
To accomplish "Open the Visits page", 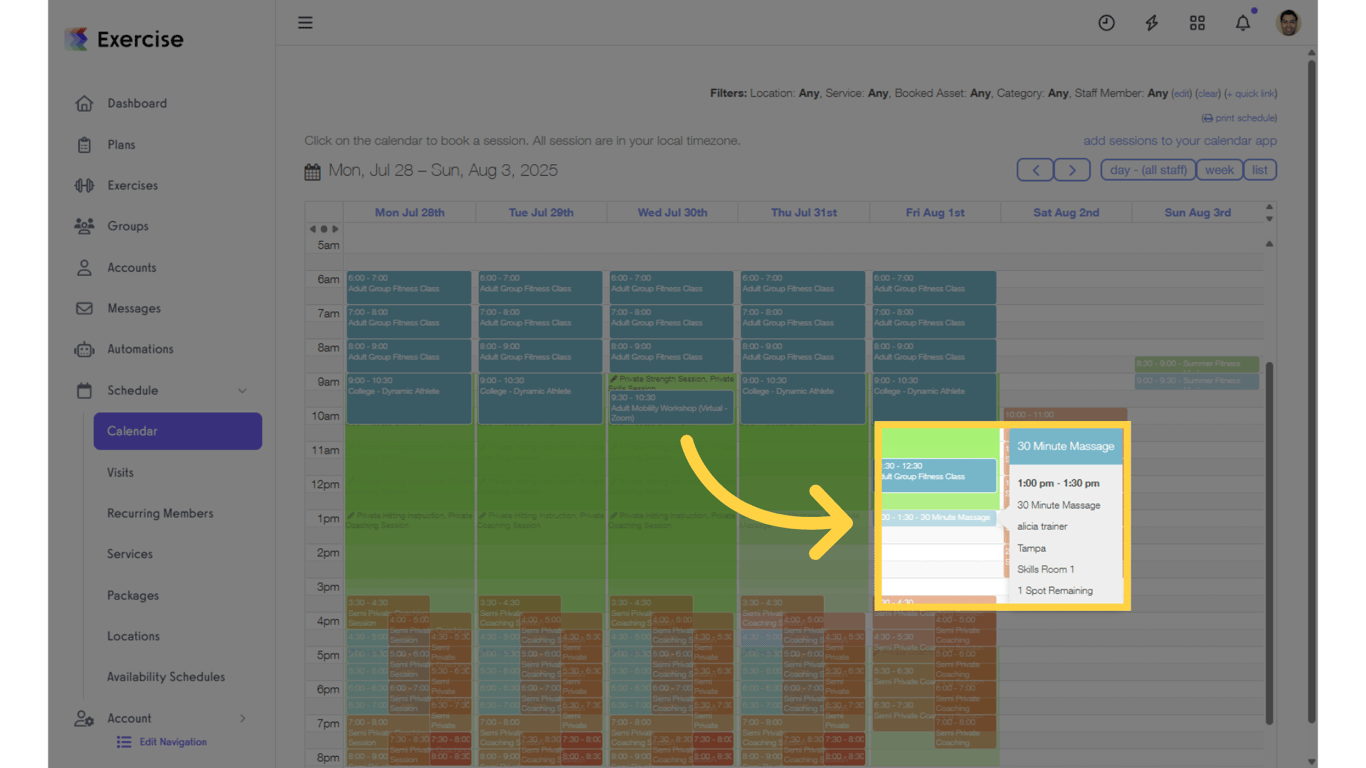I will [120, 473].
